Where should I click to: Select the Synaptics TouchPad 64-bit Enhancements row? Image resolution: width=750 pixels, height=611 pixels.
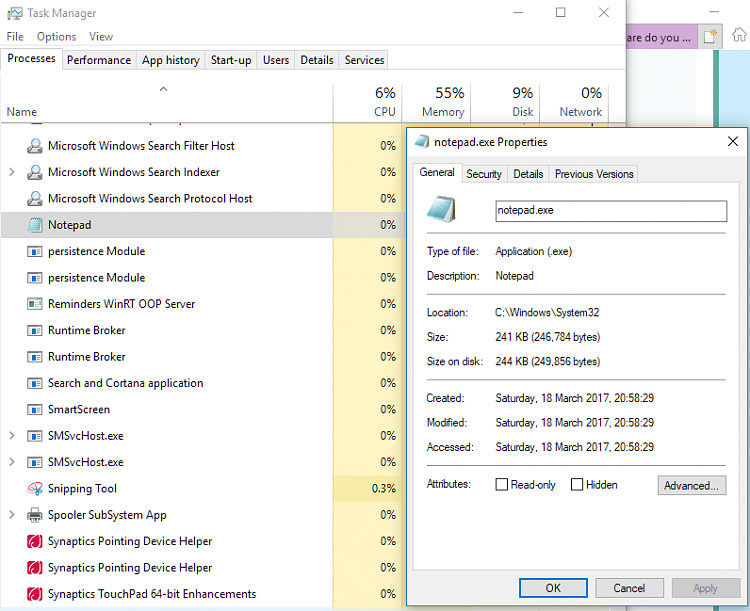[x=203, y=594]
